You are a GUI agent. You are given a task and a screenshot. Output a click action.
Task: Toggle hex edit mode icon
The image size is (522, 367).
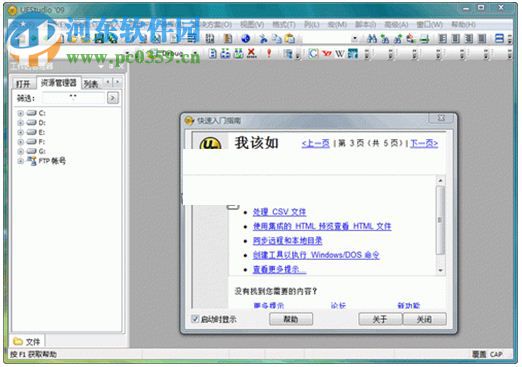click(210, 39)
